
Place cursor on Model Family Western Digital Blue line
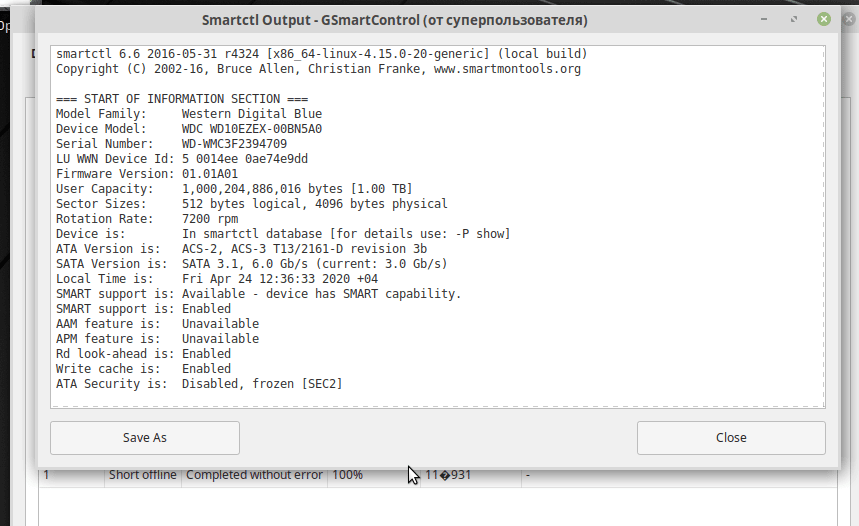pyautogui.click(x=189, y=114)
